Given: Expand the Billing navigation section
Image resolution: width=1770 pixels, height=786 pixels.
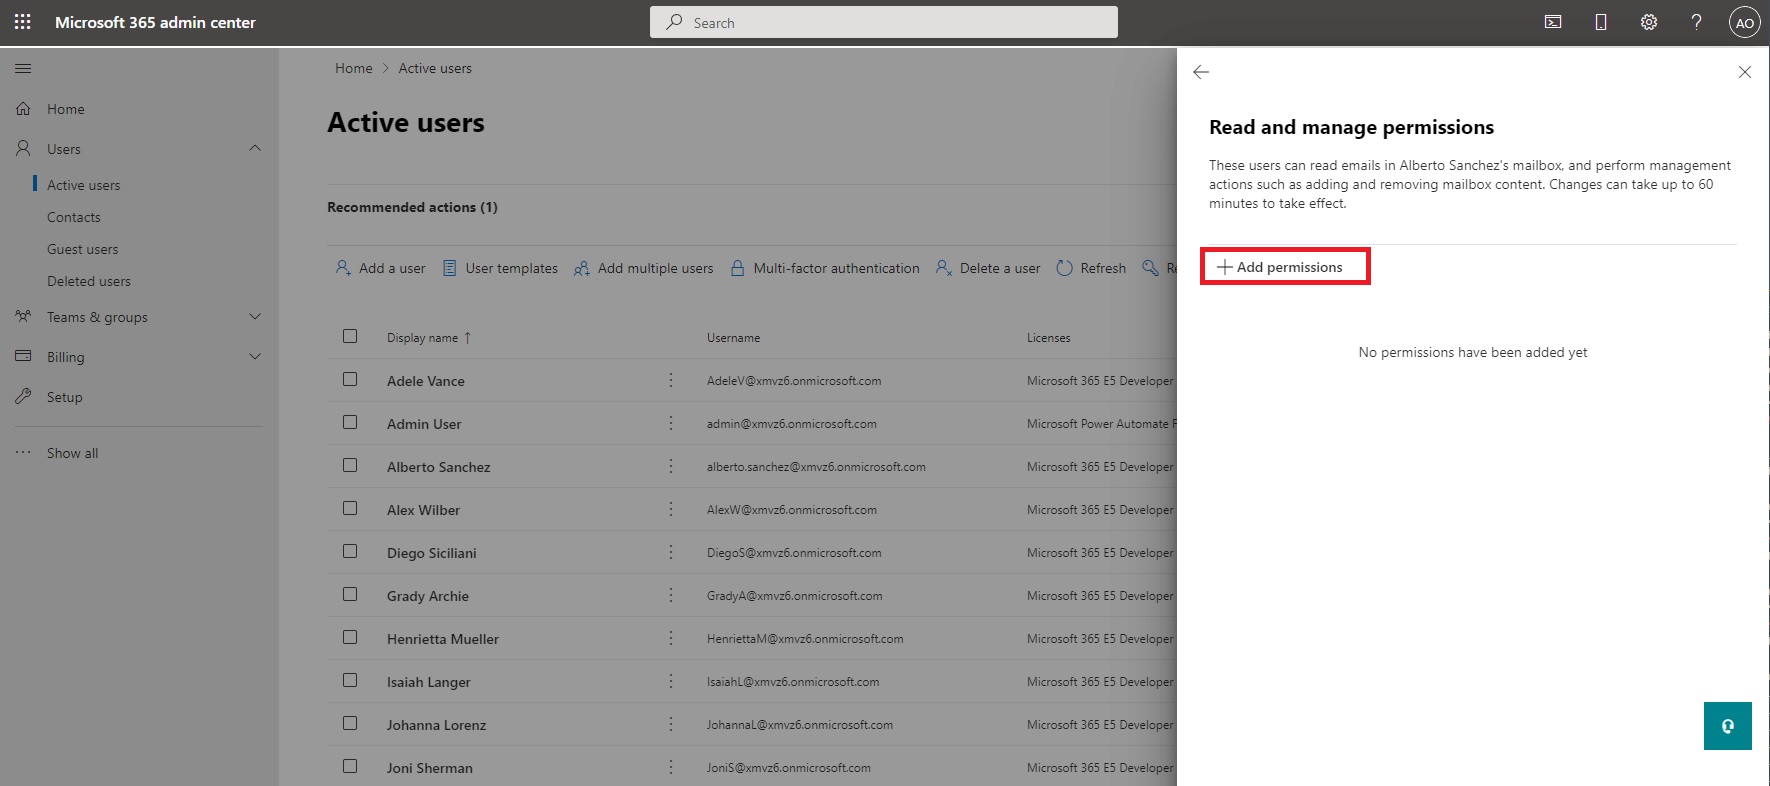Looking at the screenshot, I should coord(255,357).
